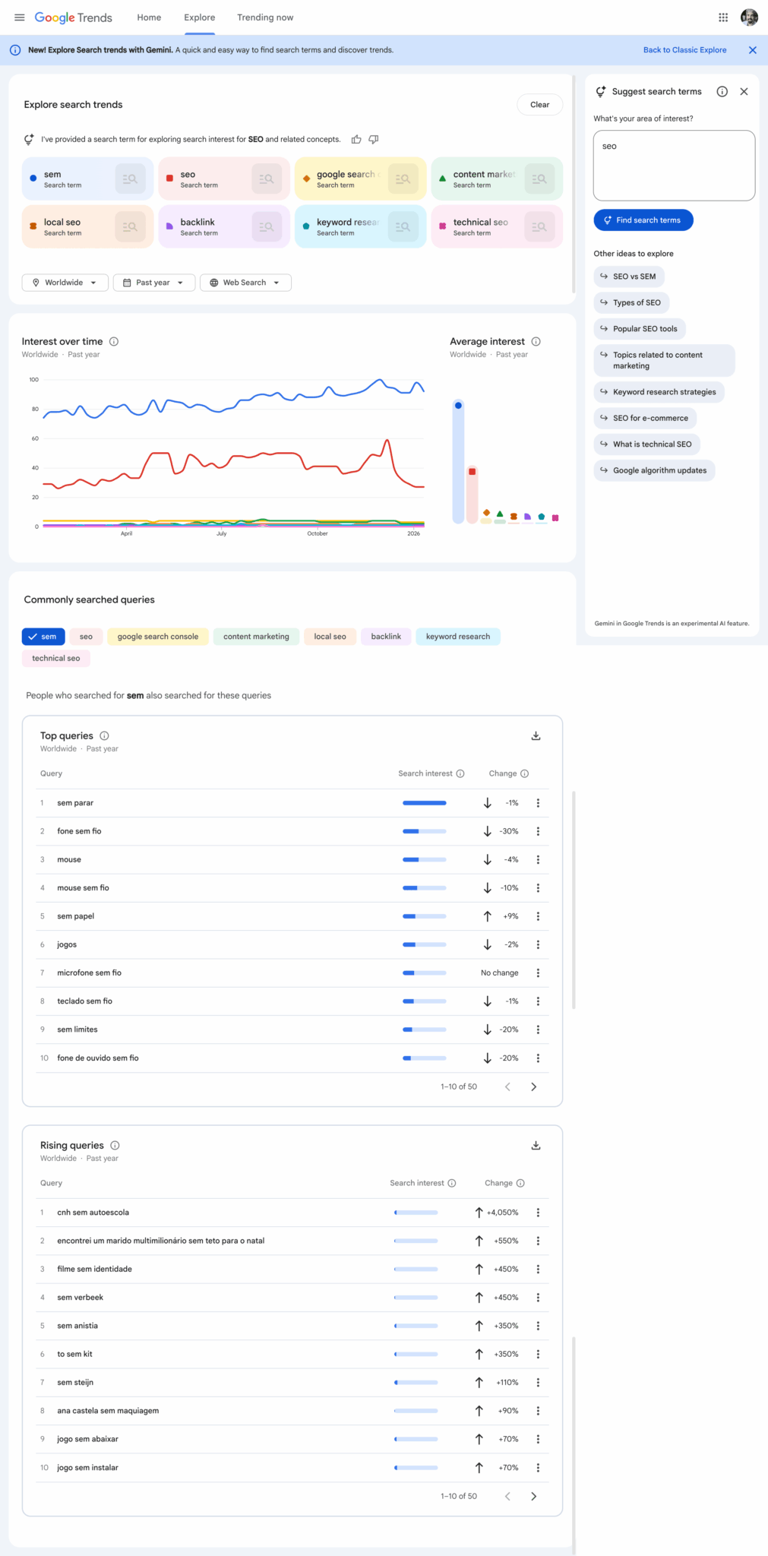Open the Worldwide location dropdown
This screenshot has height=1556, width=768.
(64, 282)
